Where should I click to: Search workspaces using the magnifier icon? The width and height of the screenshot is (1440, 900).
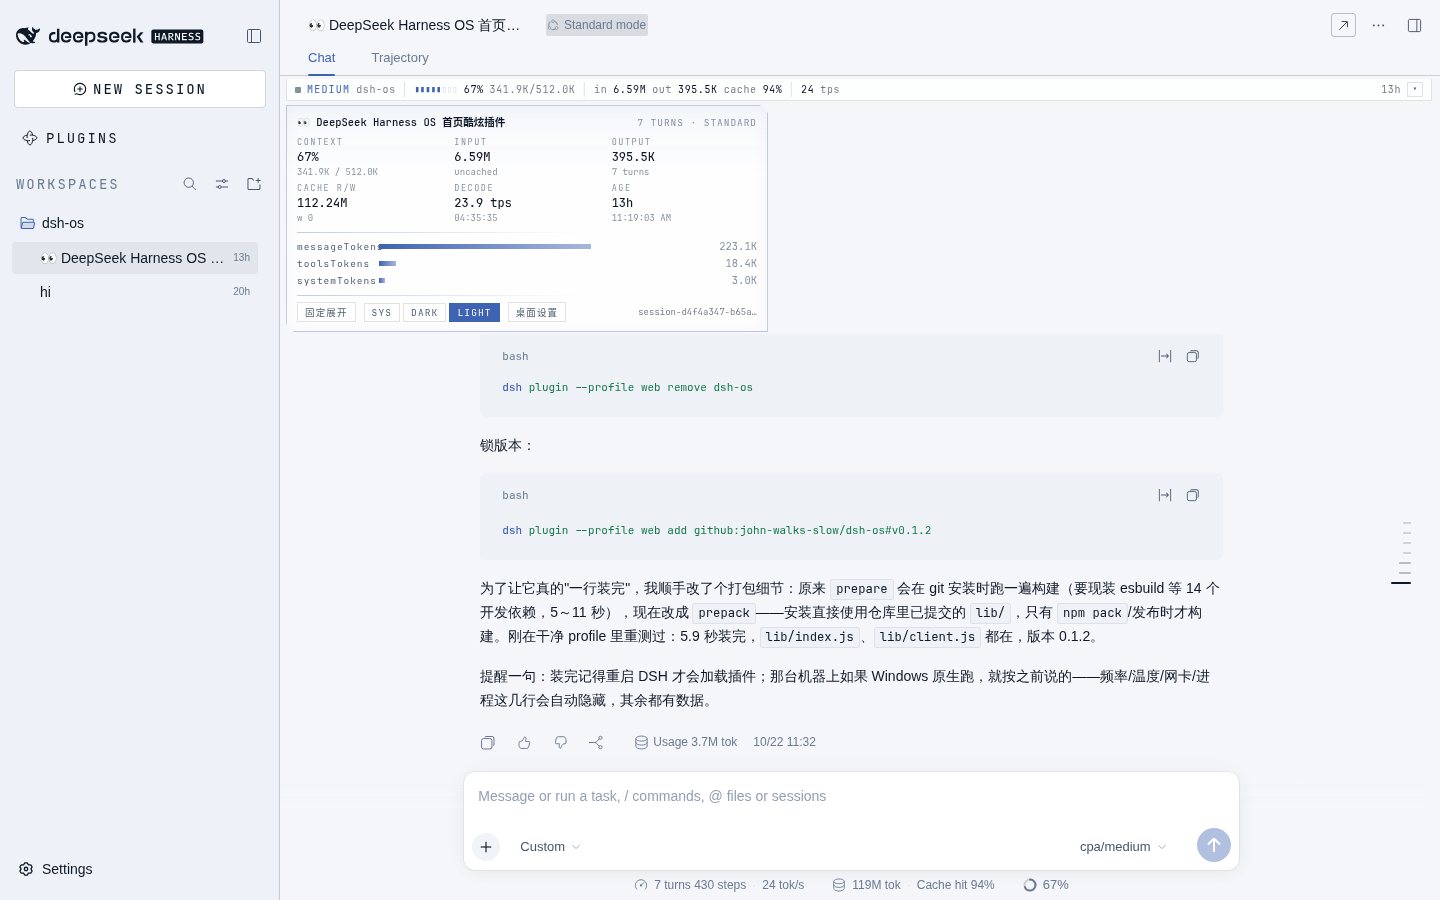[190, 184]
